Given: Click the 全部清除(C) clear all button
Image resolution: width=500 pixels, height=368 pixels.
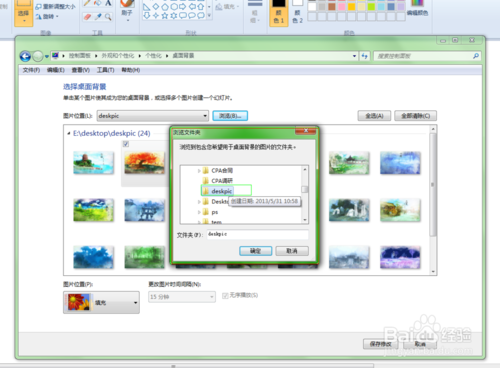Looking at the screenshot, I should point(415,116).
